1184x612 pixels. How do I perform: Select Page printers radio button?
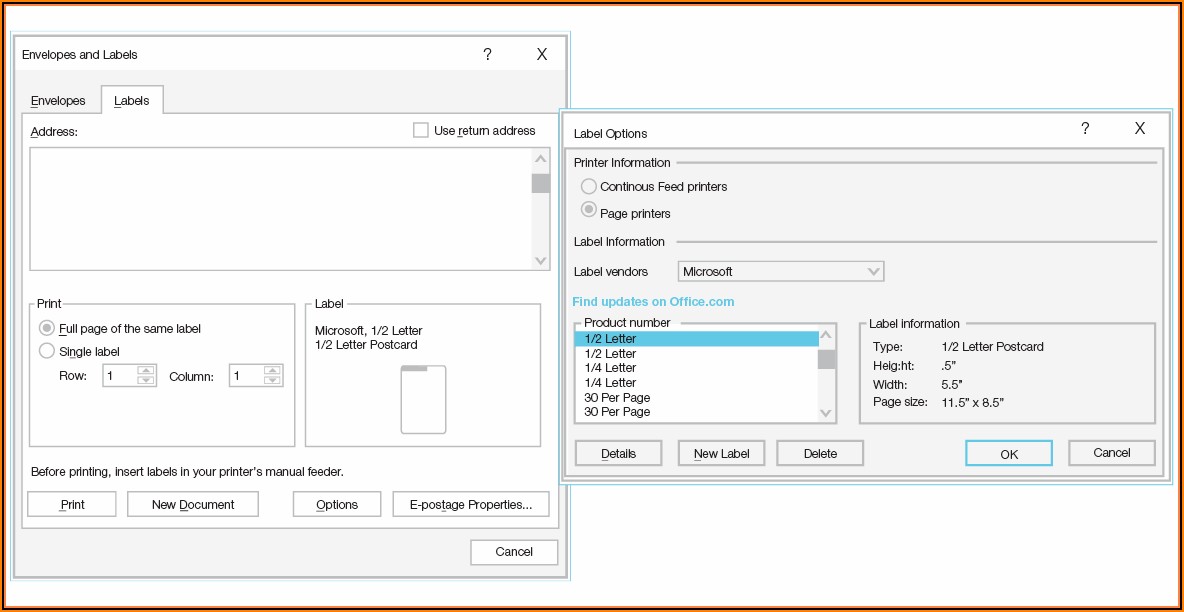[x=589, y=211]
